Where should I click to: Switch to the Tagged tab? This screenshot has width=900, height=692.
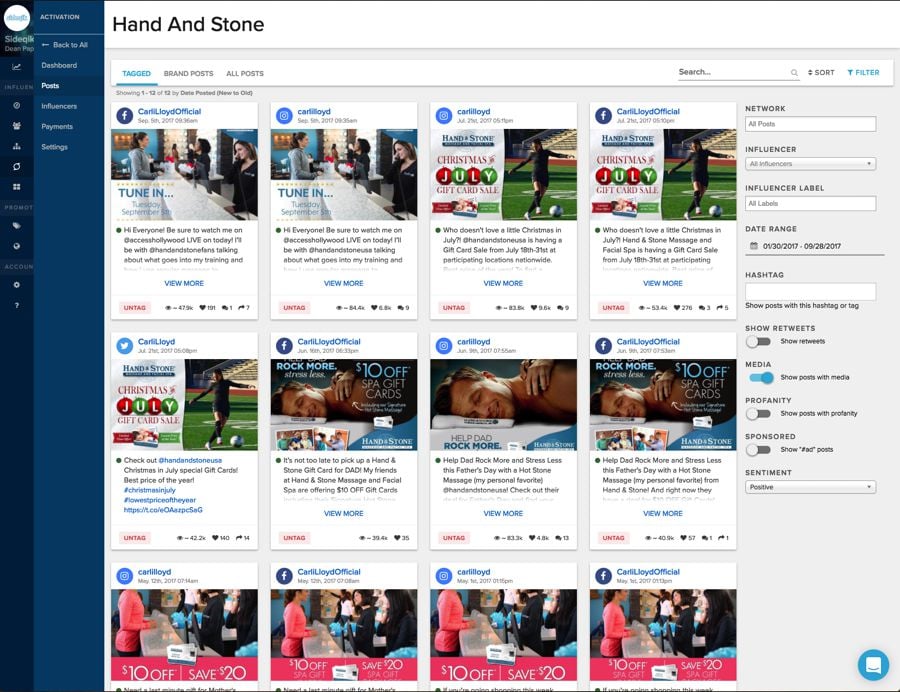tap(137, 73)
